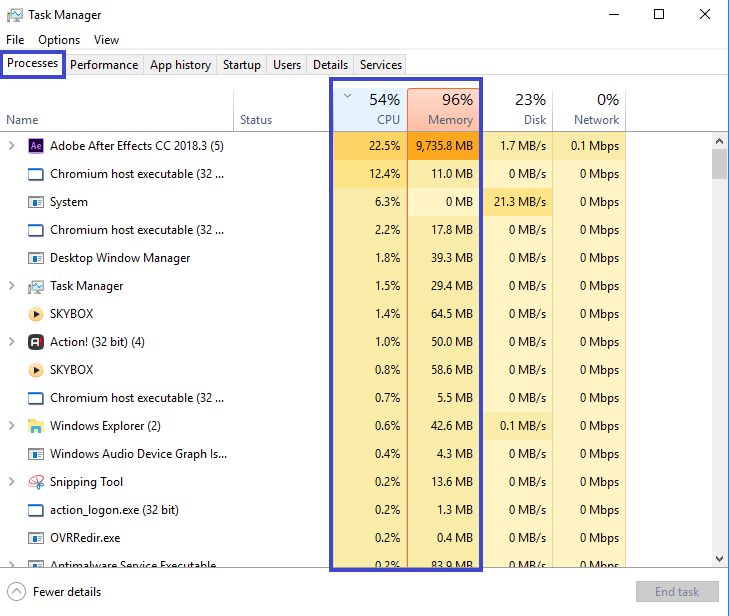Screen dimensions: 729x616
Task: Click the Windows Audio Device Graph icon
Action: pos(36,454)
